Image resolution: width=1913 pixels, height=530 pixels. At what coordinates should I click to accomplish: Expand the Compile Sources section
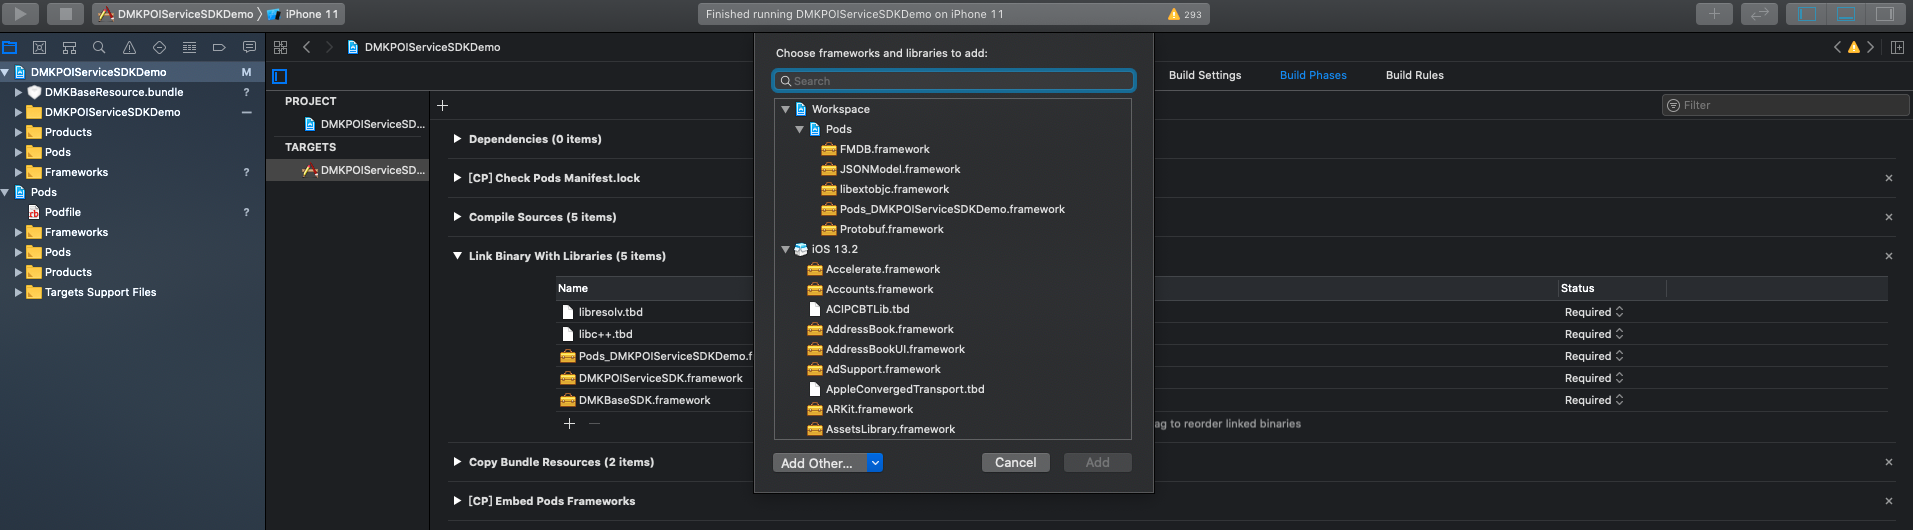(x=457, y=217)
